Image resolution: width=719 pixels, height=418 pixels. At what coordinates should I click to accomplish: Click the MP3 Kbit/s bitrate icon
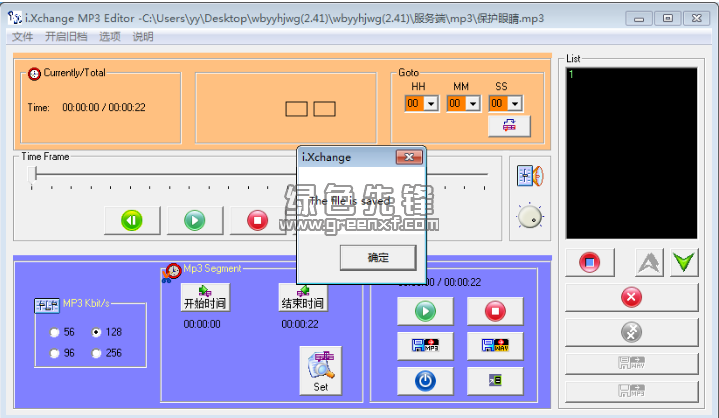(47, 305)
